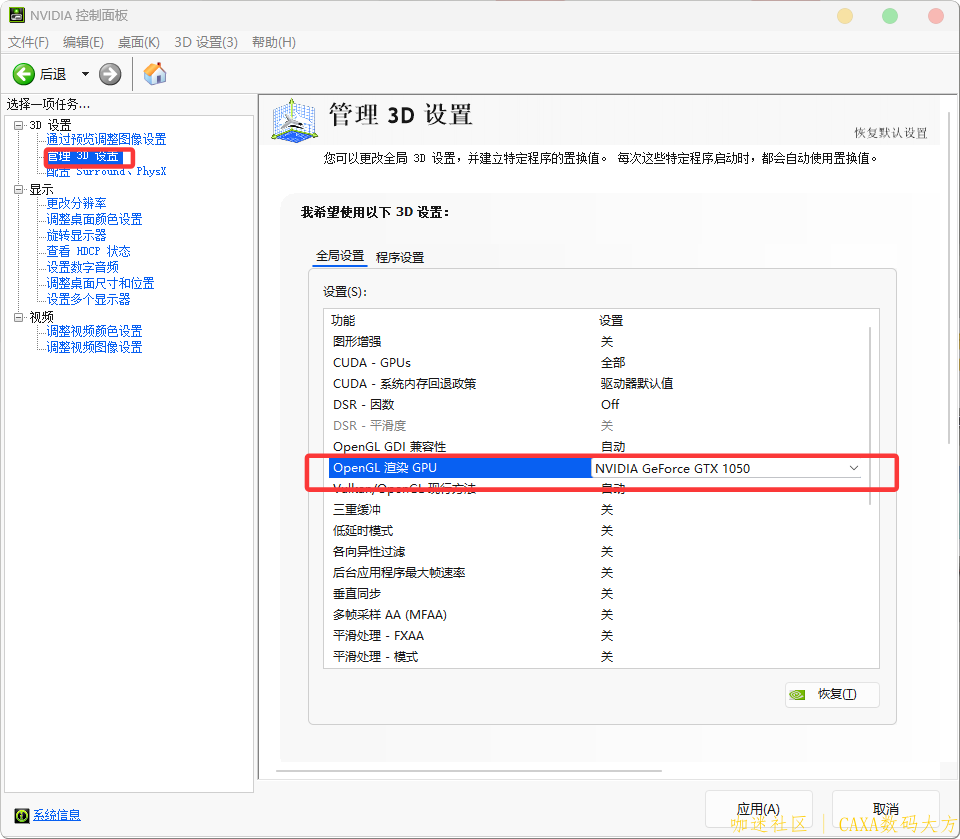Viewport: 960px width, 839px height.
Task: Click the 系统信息 icon at bottom left
Action: coord(23,815)
